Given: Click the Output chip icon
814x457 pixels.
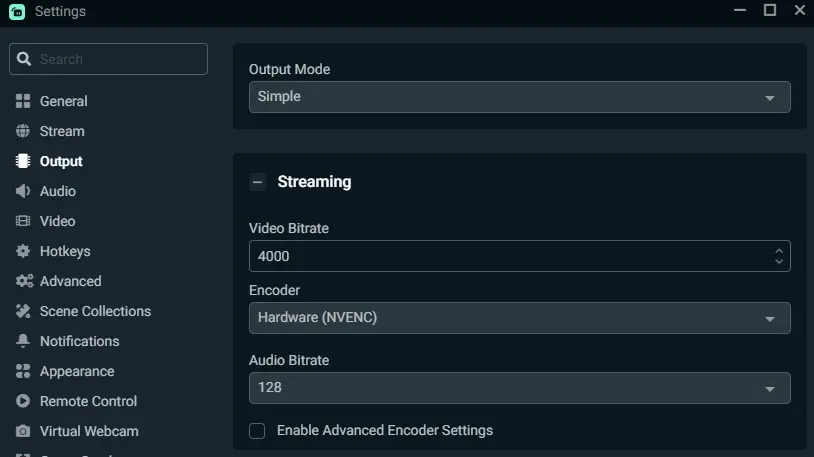Looking at the screenshot, I should (23, 161).
